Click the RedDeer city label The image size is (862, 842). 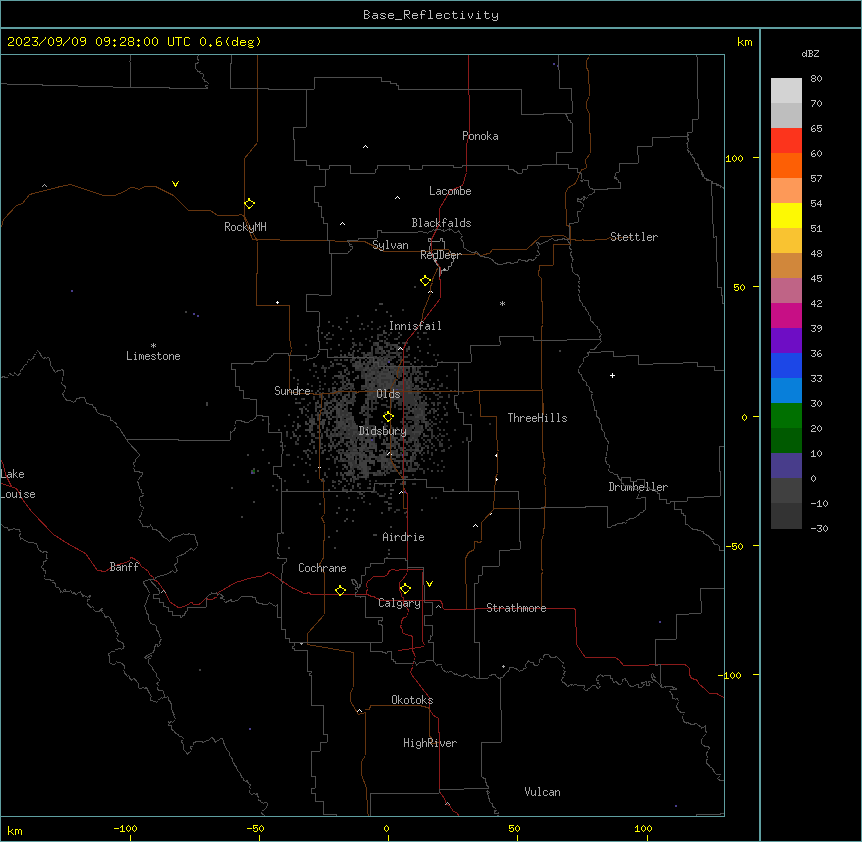click(x=440, y=255)
